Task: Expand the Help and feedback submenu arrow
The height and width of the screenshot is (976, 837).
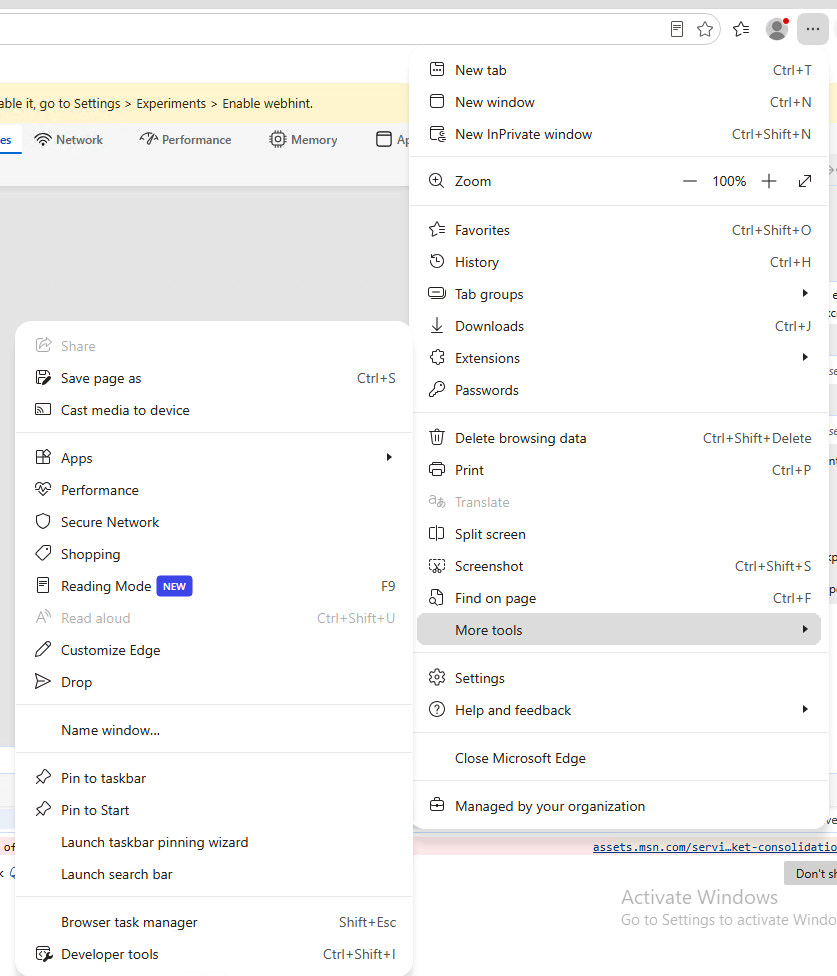Action: coord(805,709)
